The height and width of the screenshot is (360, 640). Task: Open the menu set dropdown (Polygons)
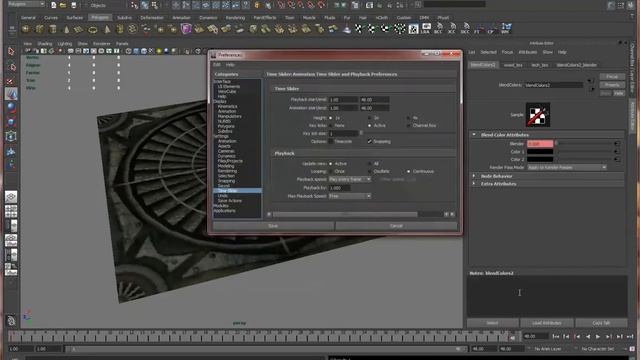[25, 4]
